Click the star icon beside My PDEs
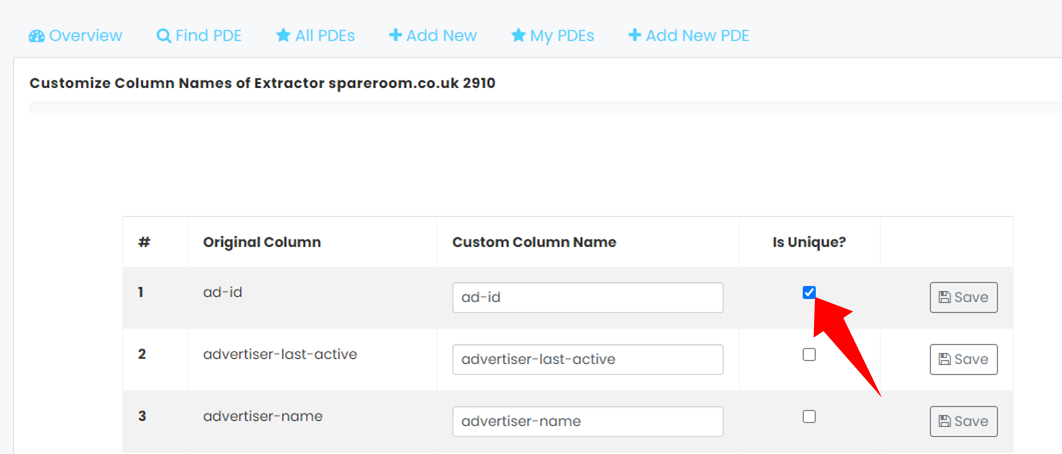 [x=518, y=35]
